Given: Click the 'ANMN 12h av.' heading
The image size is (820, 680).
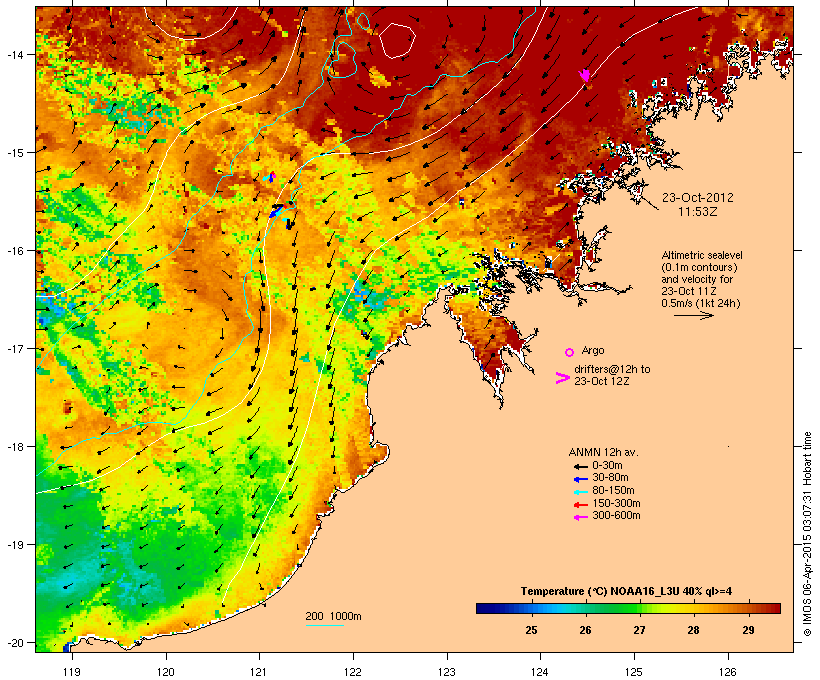Looking at the screenshot, I should (x=603, y=452).
